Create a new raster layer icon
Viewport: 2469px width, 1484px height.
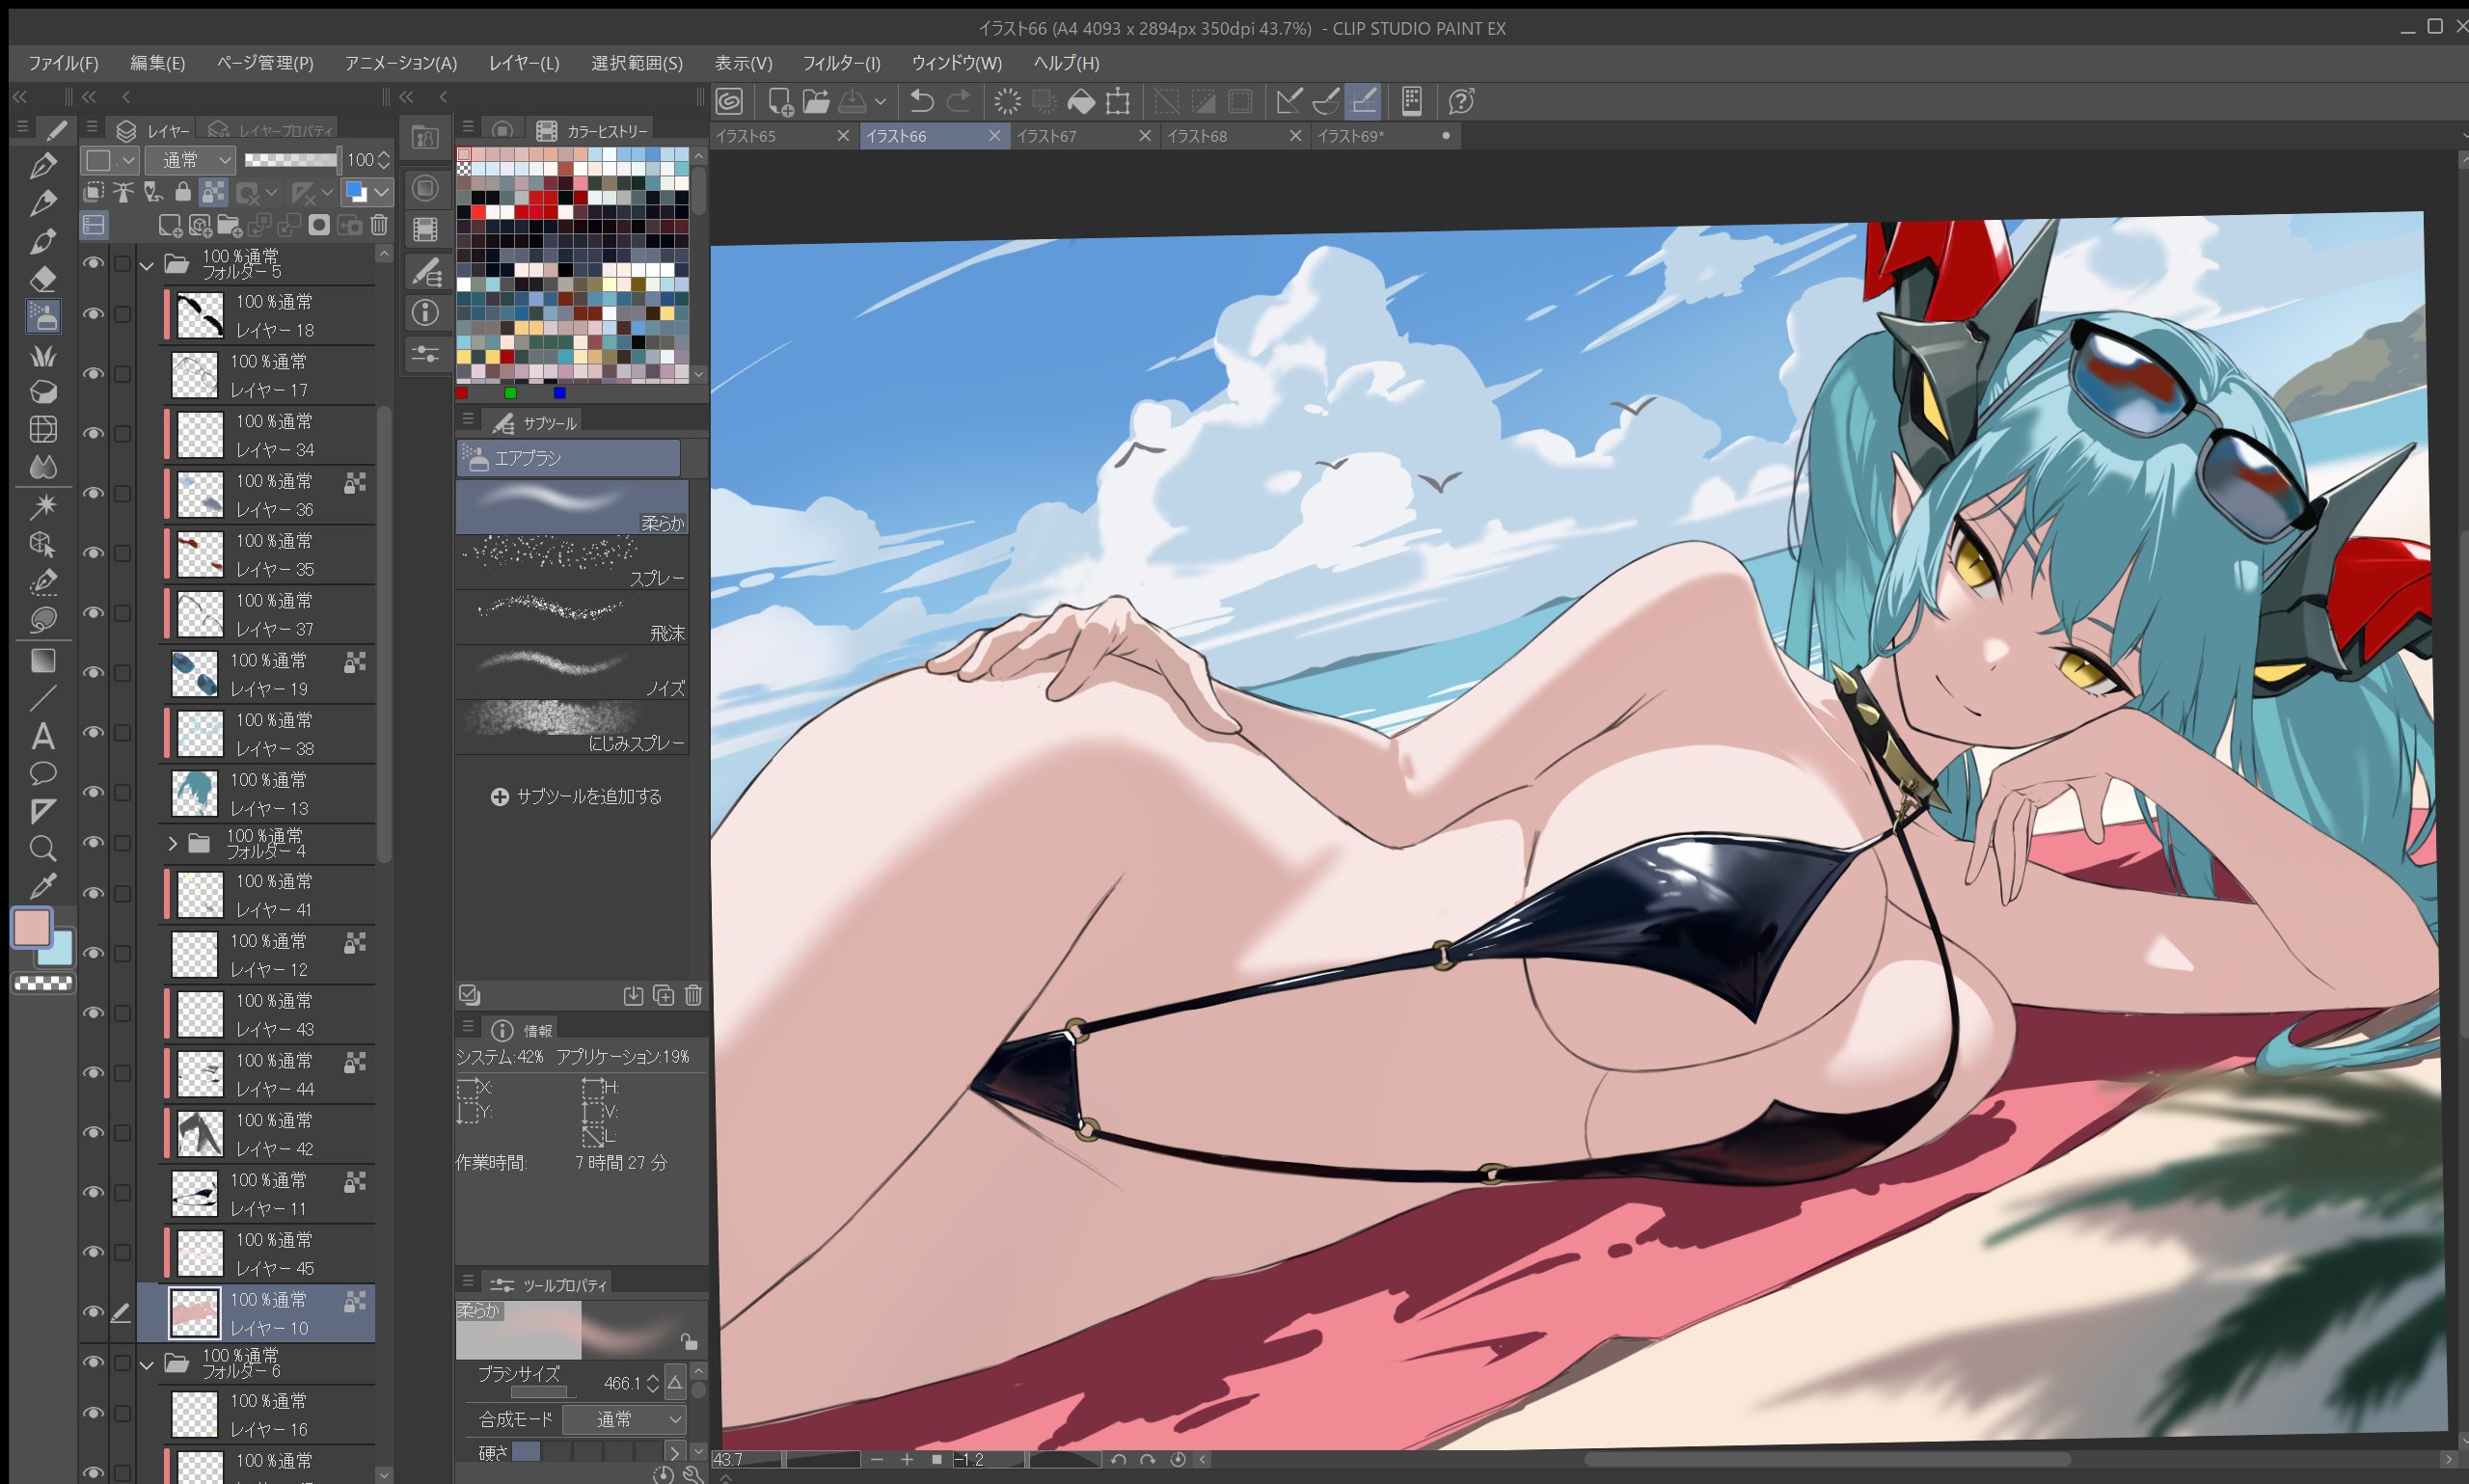[x=170, y=225]
